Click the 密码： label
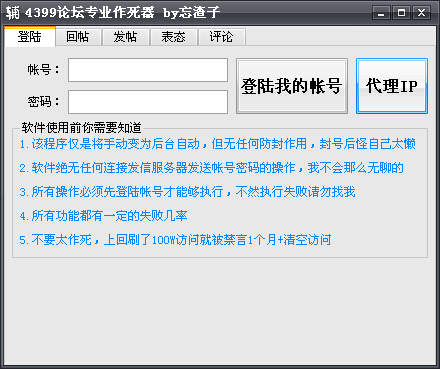This screenshot has height=369, width=440. click(44, 102)
